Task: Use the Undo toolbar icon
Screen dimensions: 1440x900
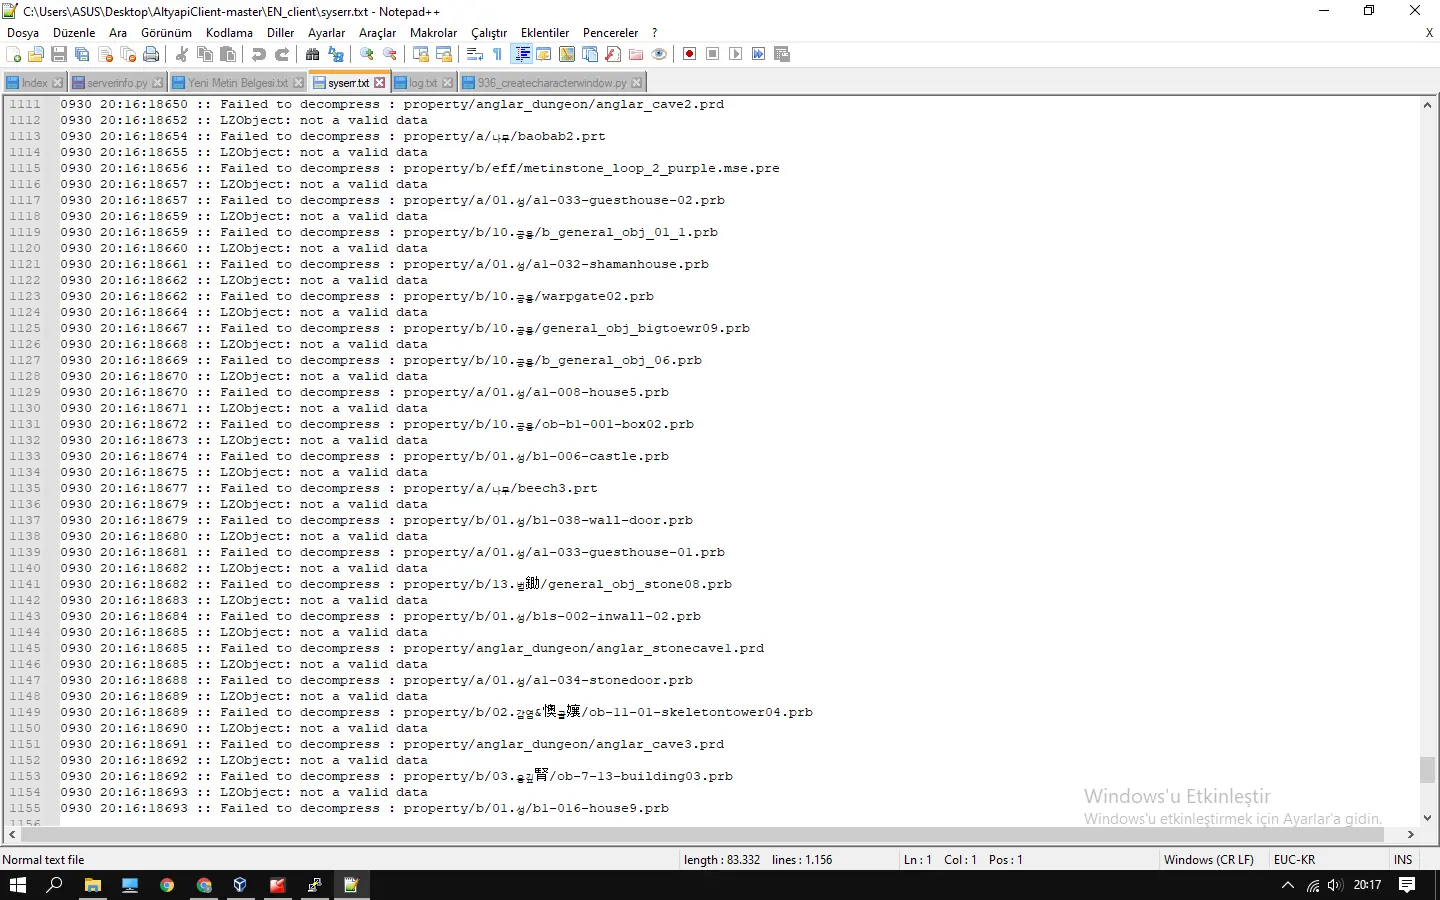Action: [258, 54]
